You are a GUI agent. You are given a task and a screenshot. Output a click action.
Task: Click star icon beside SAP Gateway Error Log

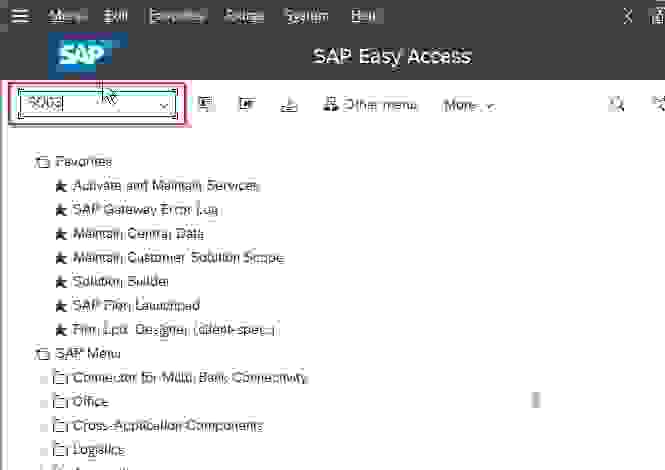[x=60, y=210]
